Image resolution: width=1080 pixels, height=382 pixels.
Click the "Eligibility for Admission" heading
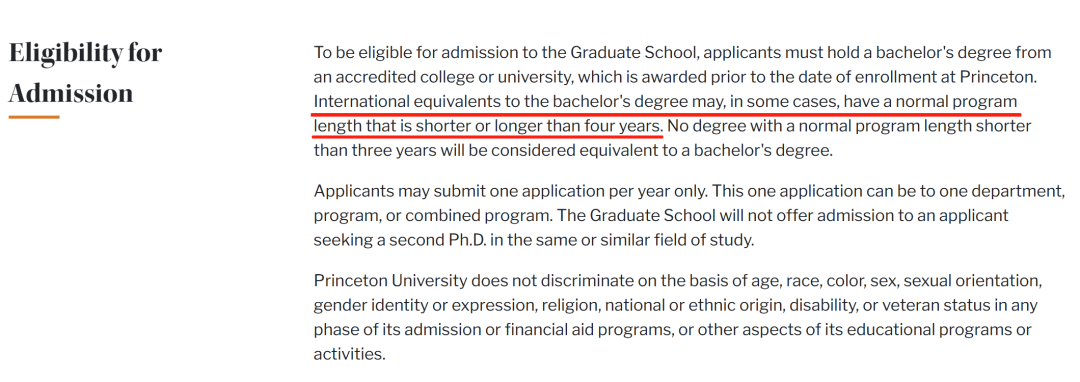point(85,72)
